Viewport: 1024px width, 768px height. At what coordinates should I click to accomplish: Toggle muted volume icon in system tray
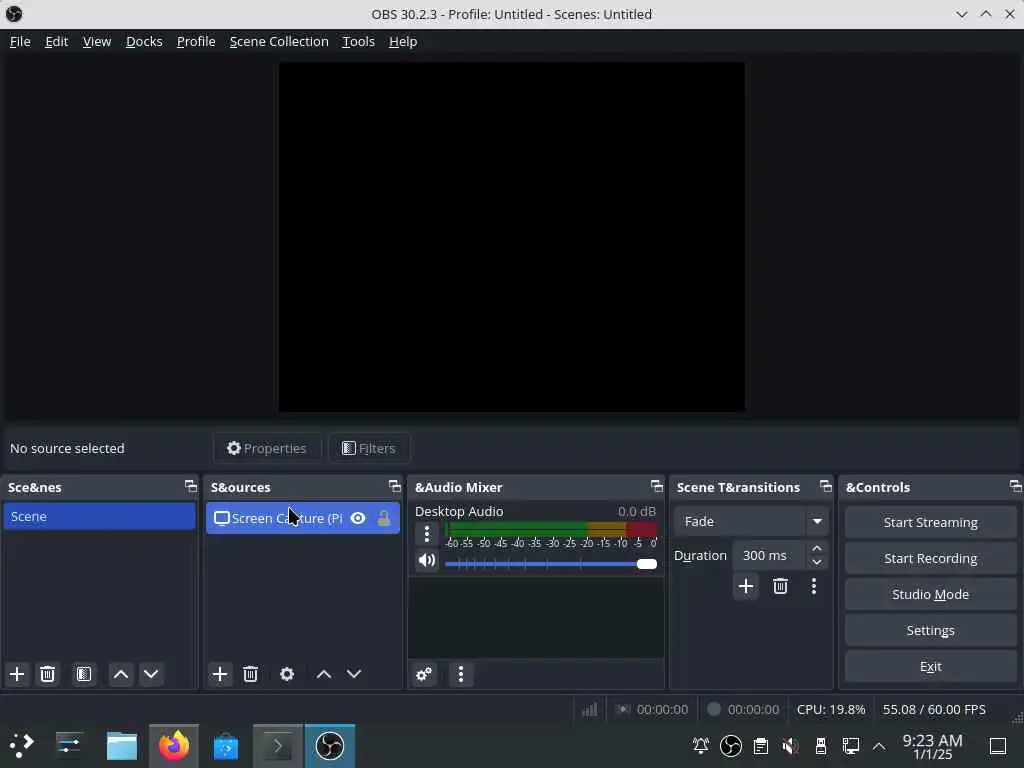(790, 746)
